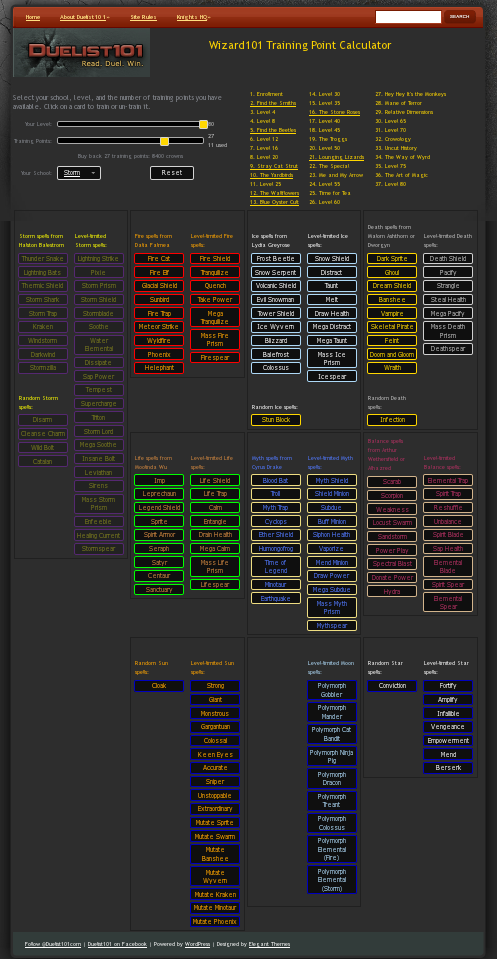Select the Wild Bolt spell card
Screen dimensions: 497x959
43,448
